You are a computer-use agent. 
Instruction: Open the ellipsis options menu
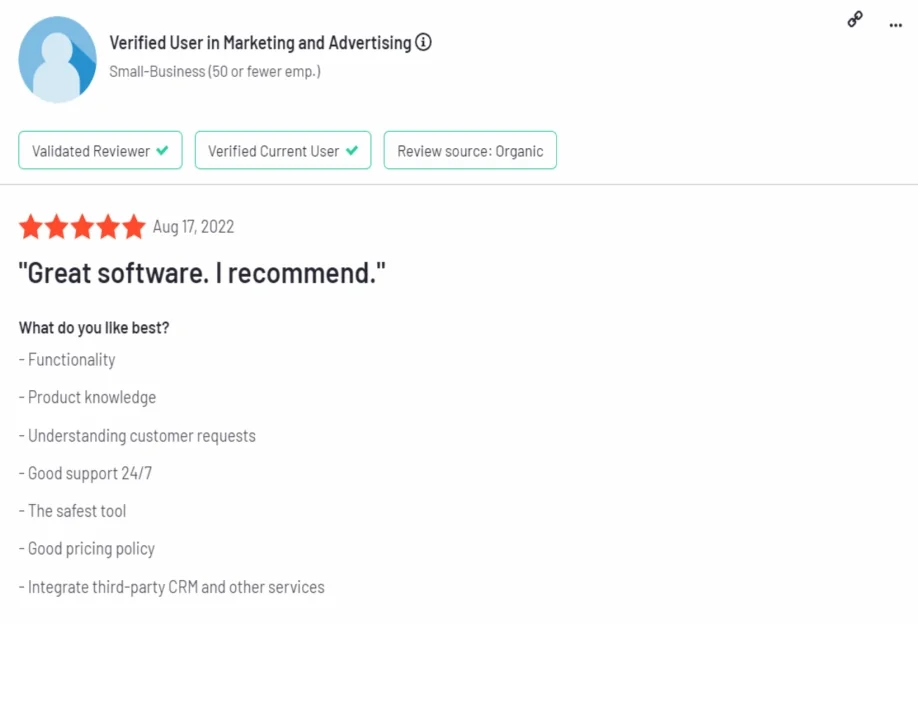(x=895, y=25)
